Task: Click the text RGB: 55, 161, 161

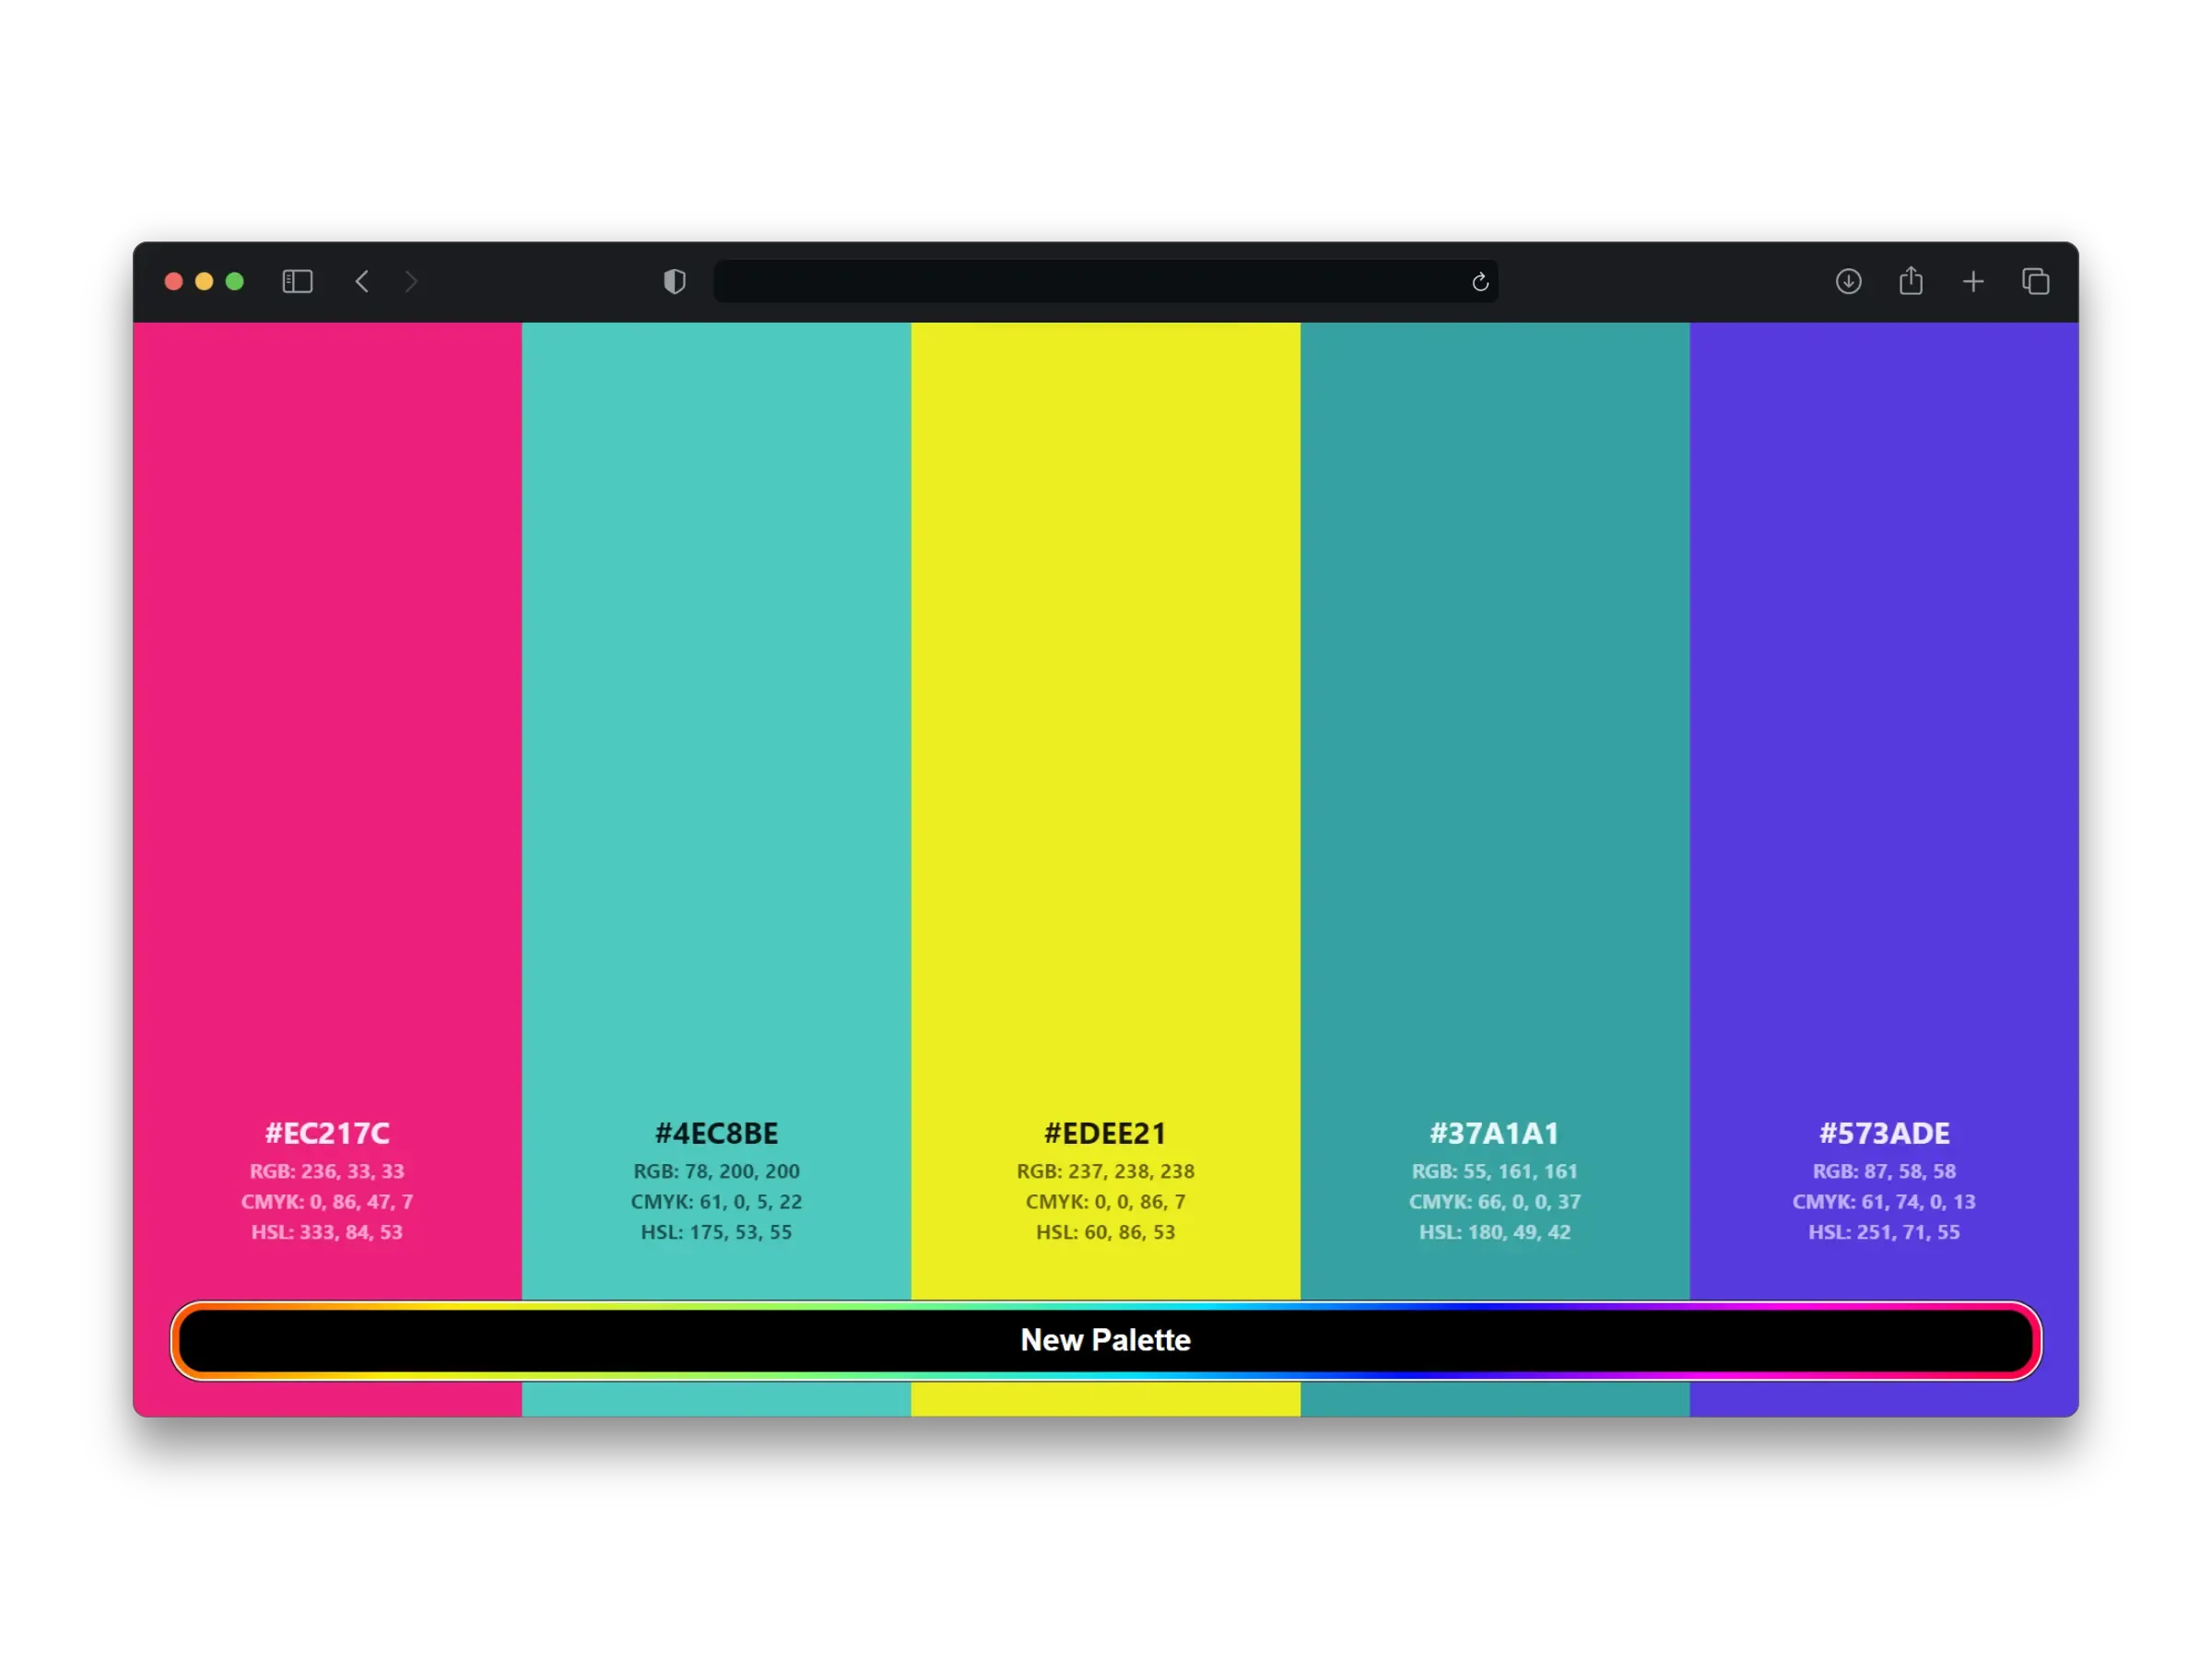Action: [x=1495, y=1171]
